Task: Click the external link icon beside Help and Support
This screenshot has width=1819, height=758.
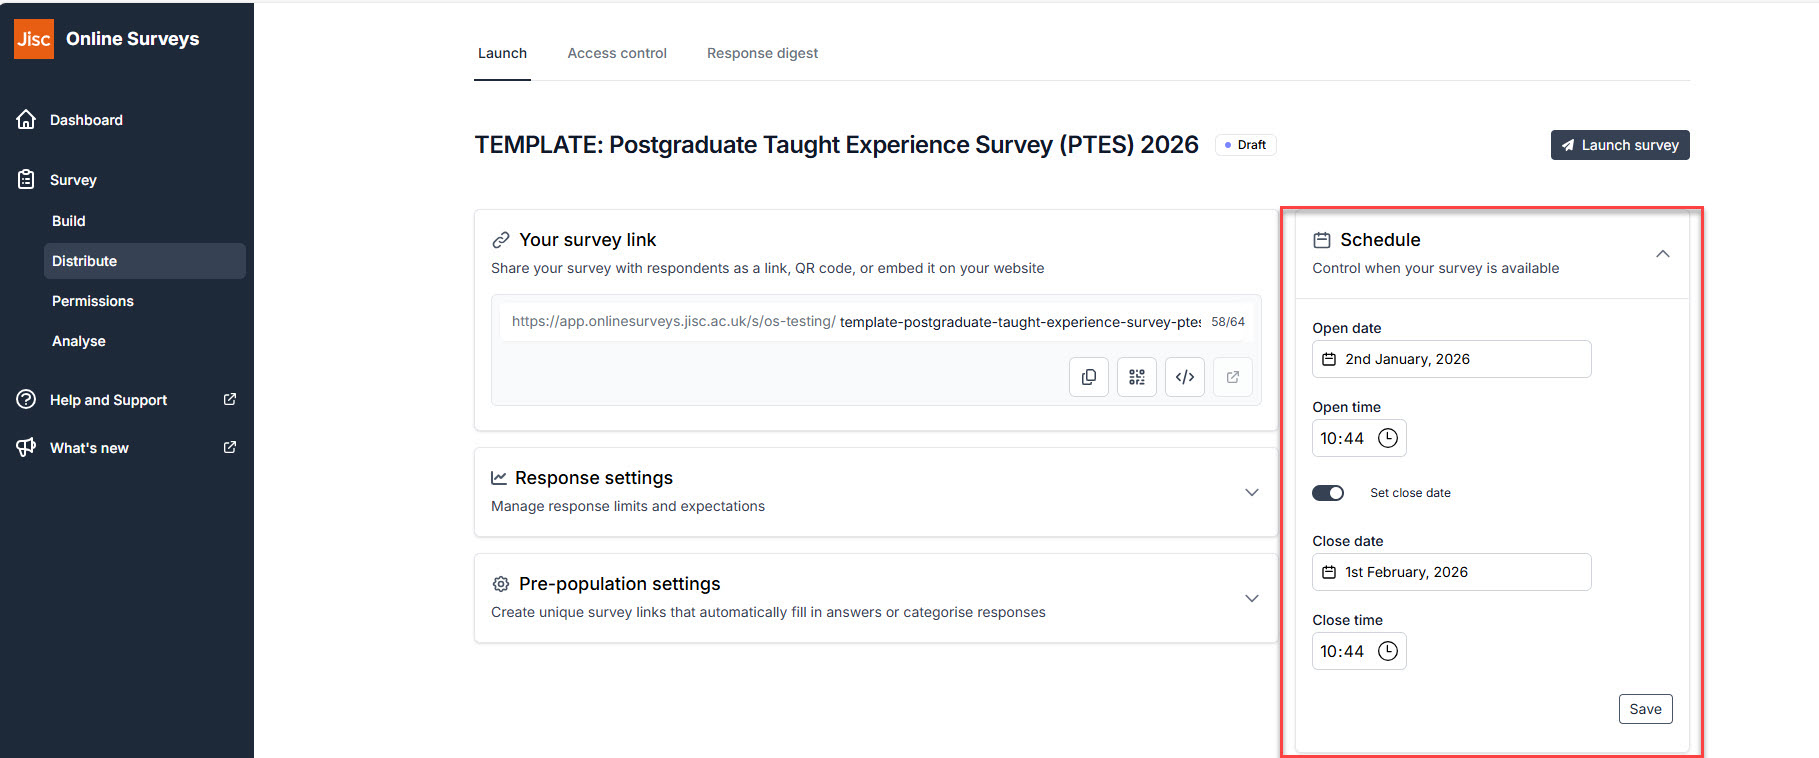Action: click(x=230, y=399)
